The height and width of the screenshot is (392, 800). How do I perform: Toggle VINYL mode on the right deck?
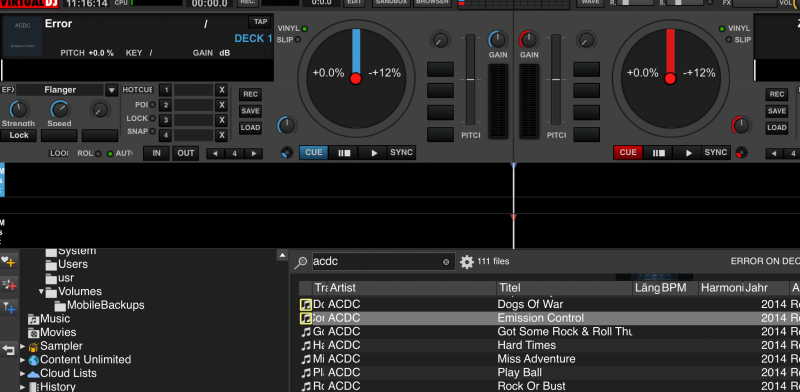[x=722, y=29]
